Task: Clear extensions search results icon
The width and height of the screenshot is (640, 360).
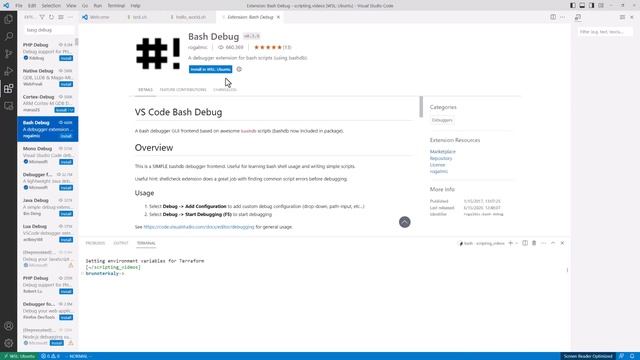Action: tap(61, 17)
